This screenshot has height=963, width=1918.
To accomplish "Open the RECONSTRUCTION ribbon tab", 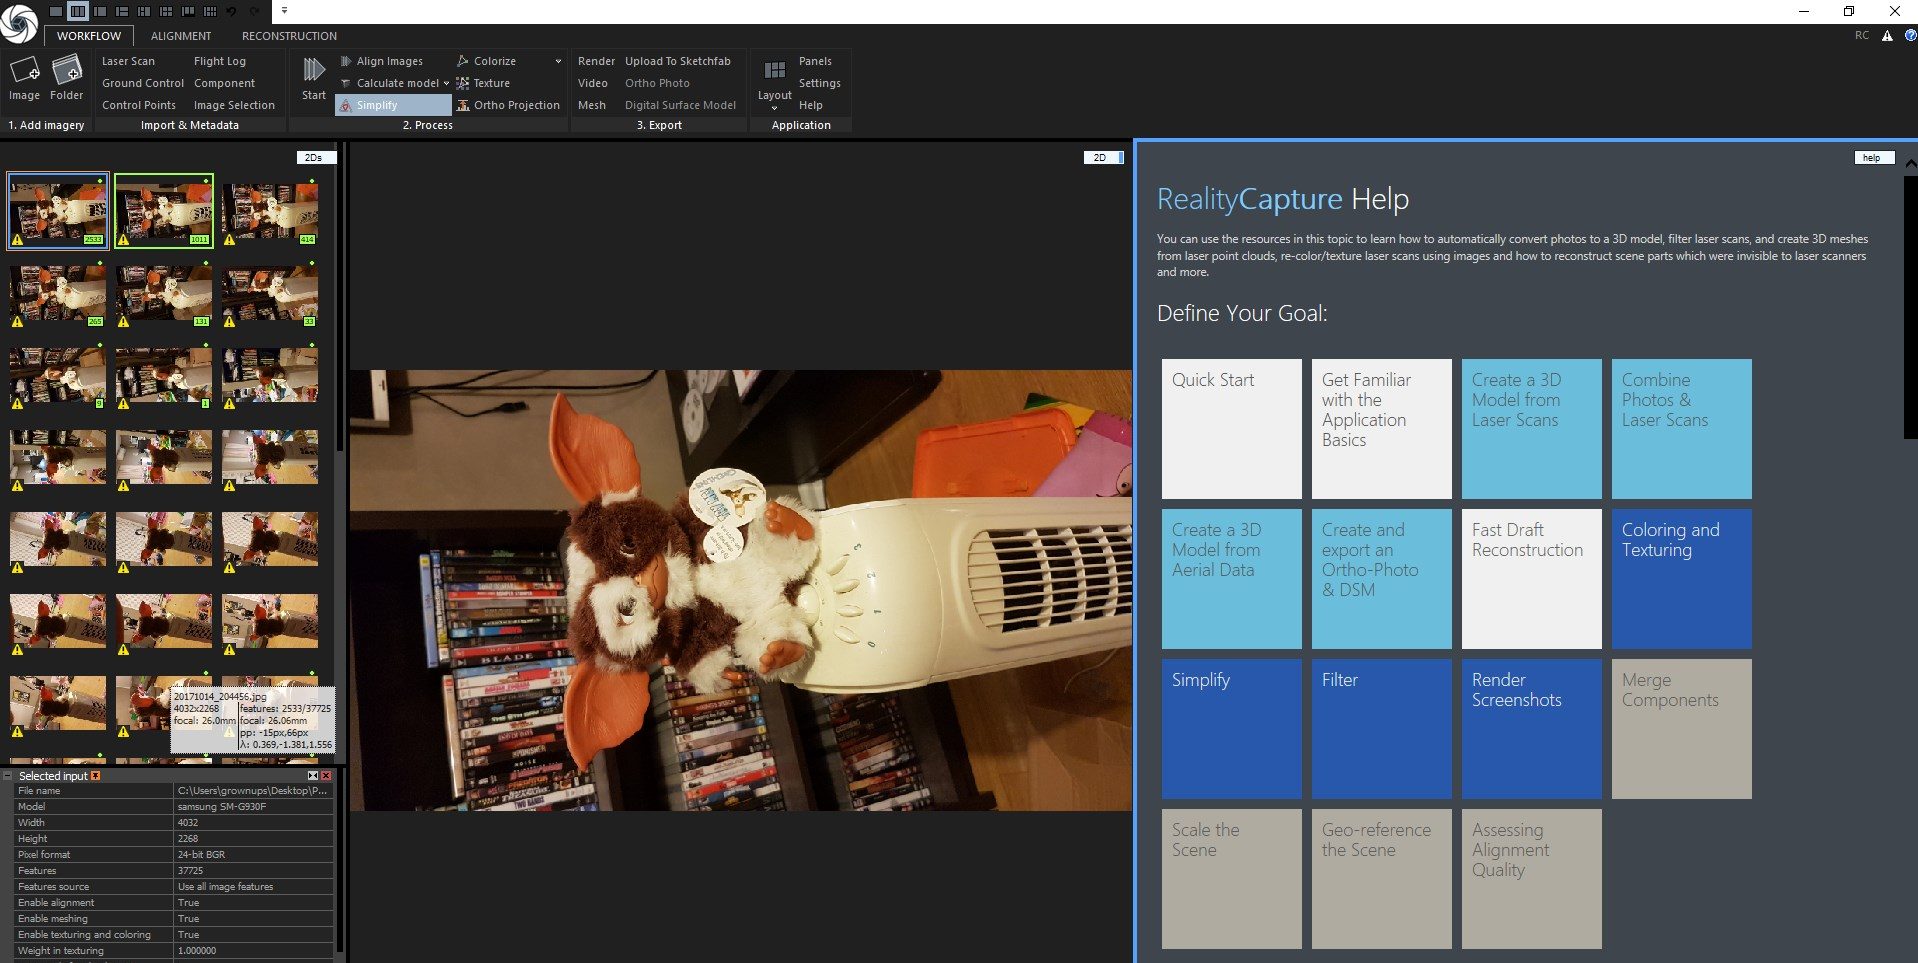I will [289, 36].
